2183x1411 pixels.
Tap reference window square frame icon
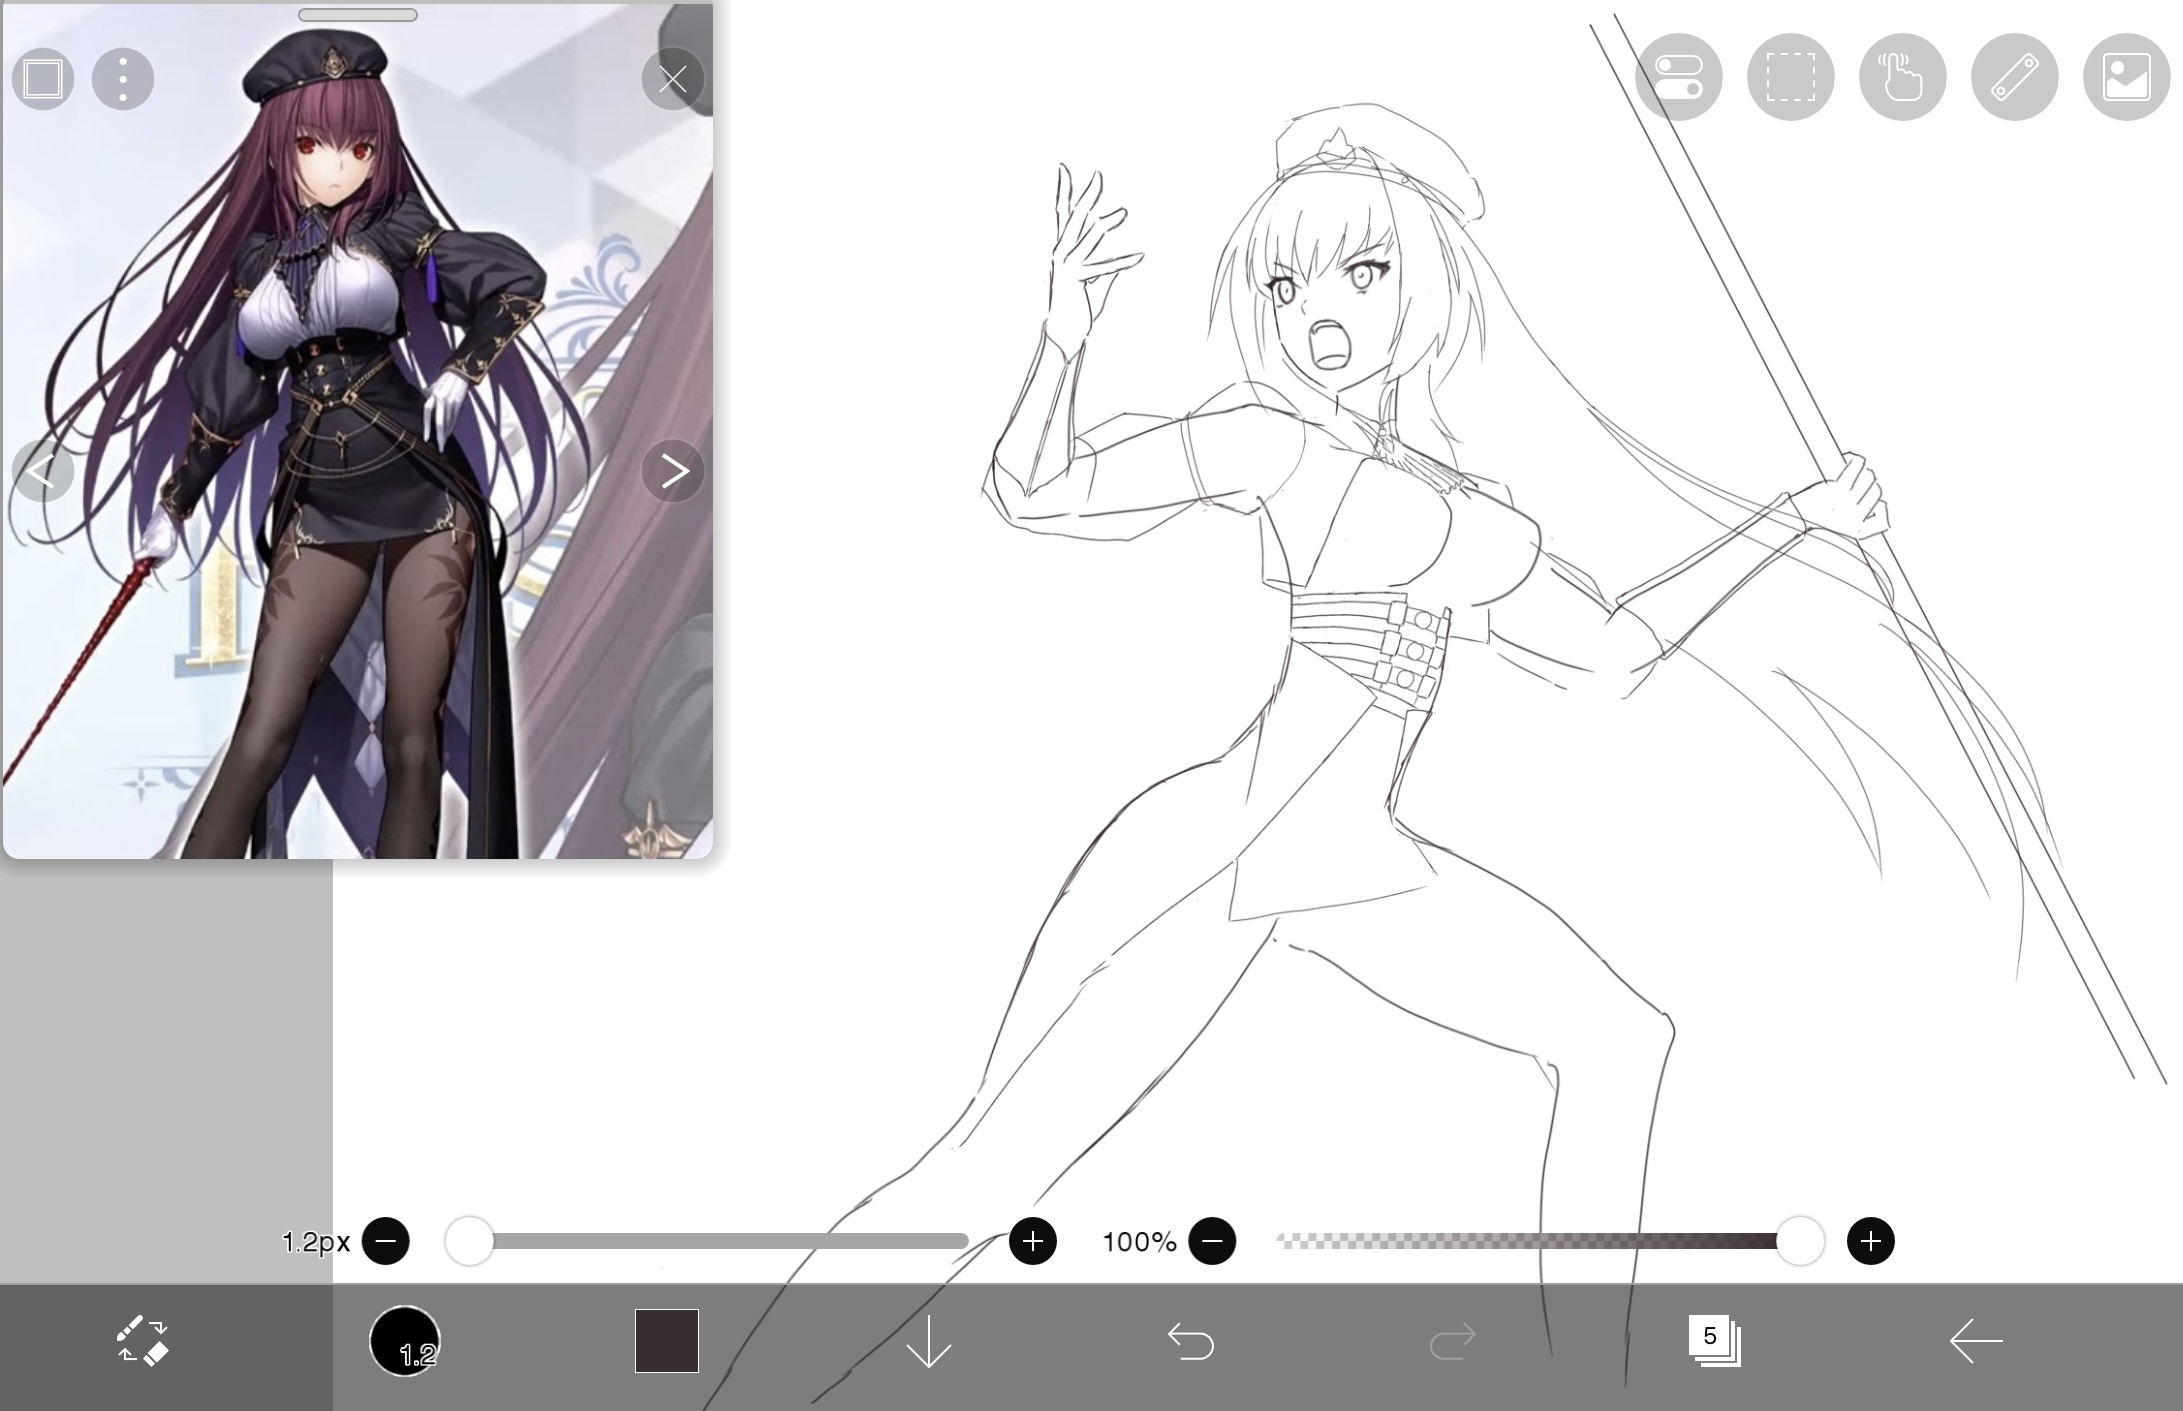pyautogui.click(x=43, y=79)
